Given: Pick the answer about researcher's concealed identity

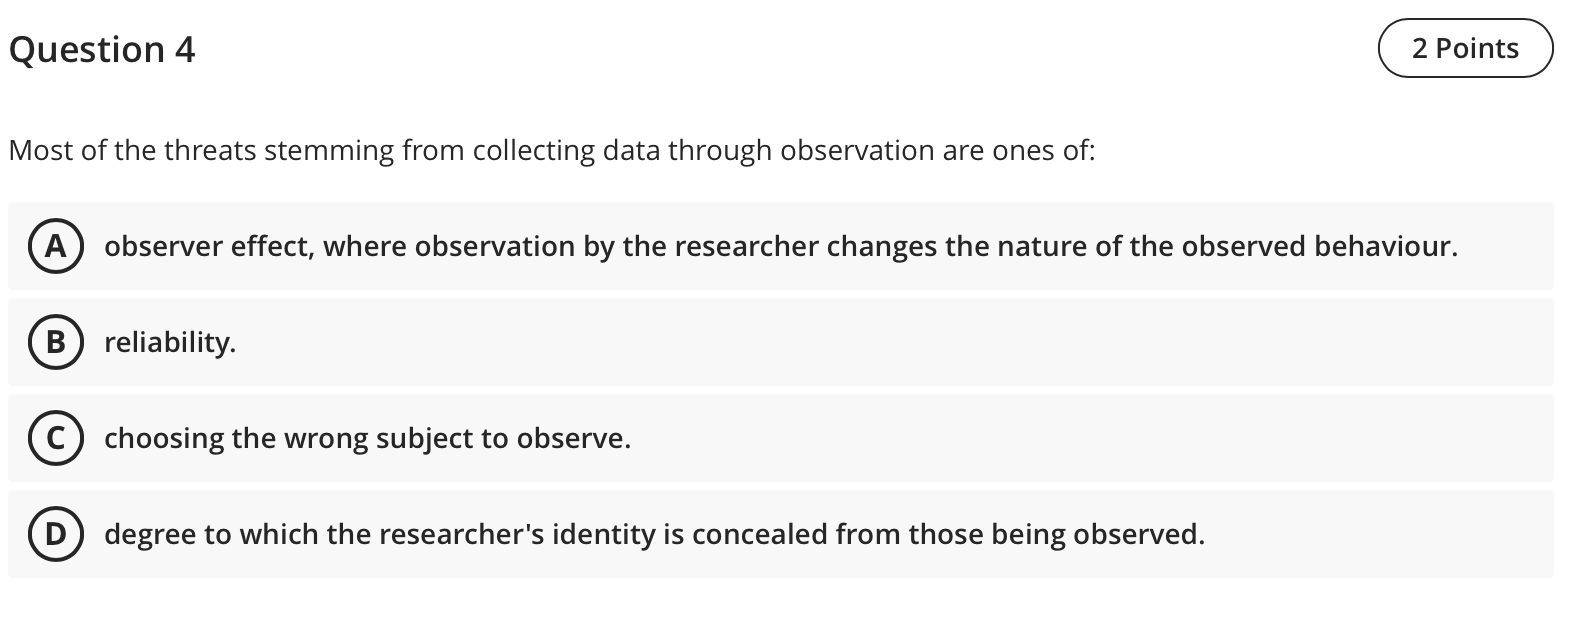Looking at the screenshot, I should click(x=654, y=533).
